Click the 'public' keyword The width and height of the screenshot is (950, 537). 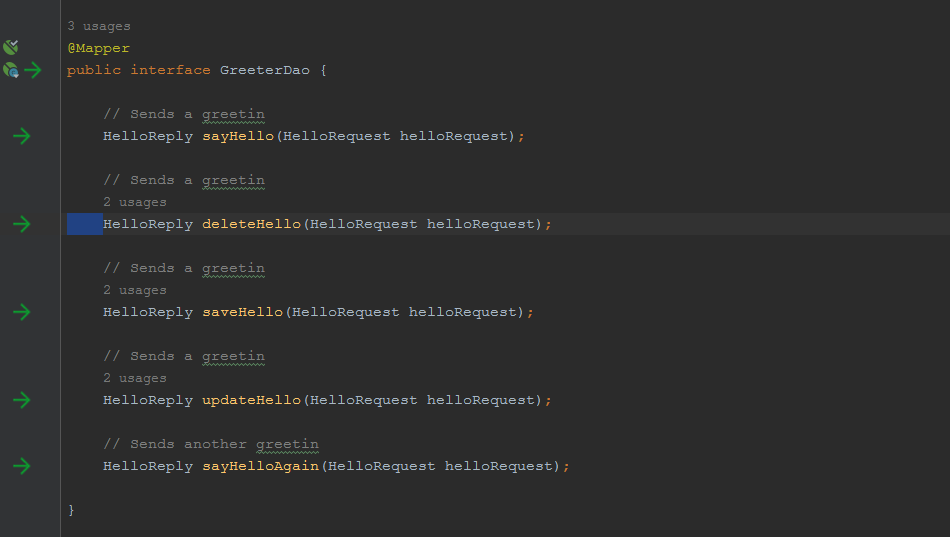coord(94,70)
